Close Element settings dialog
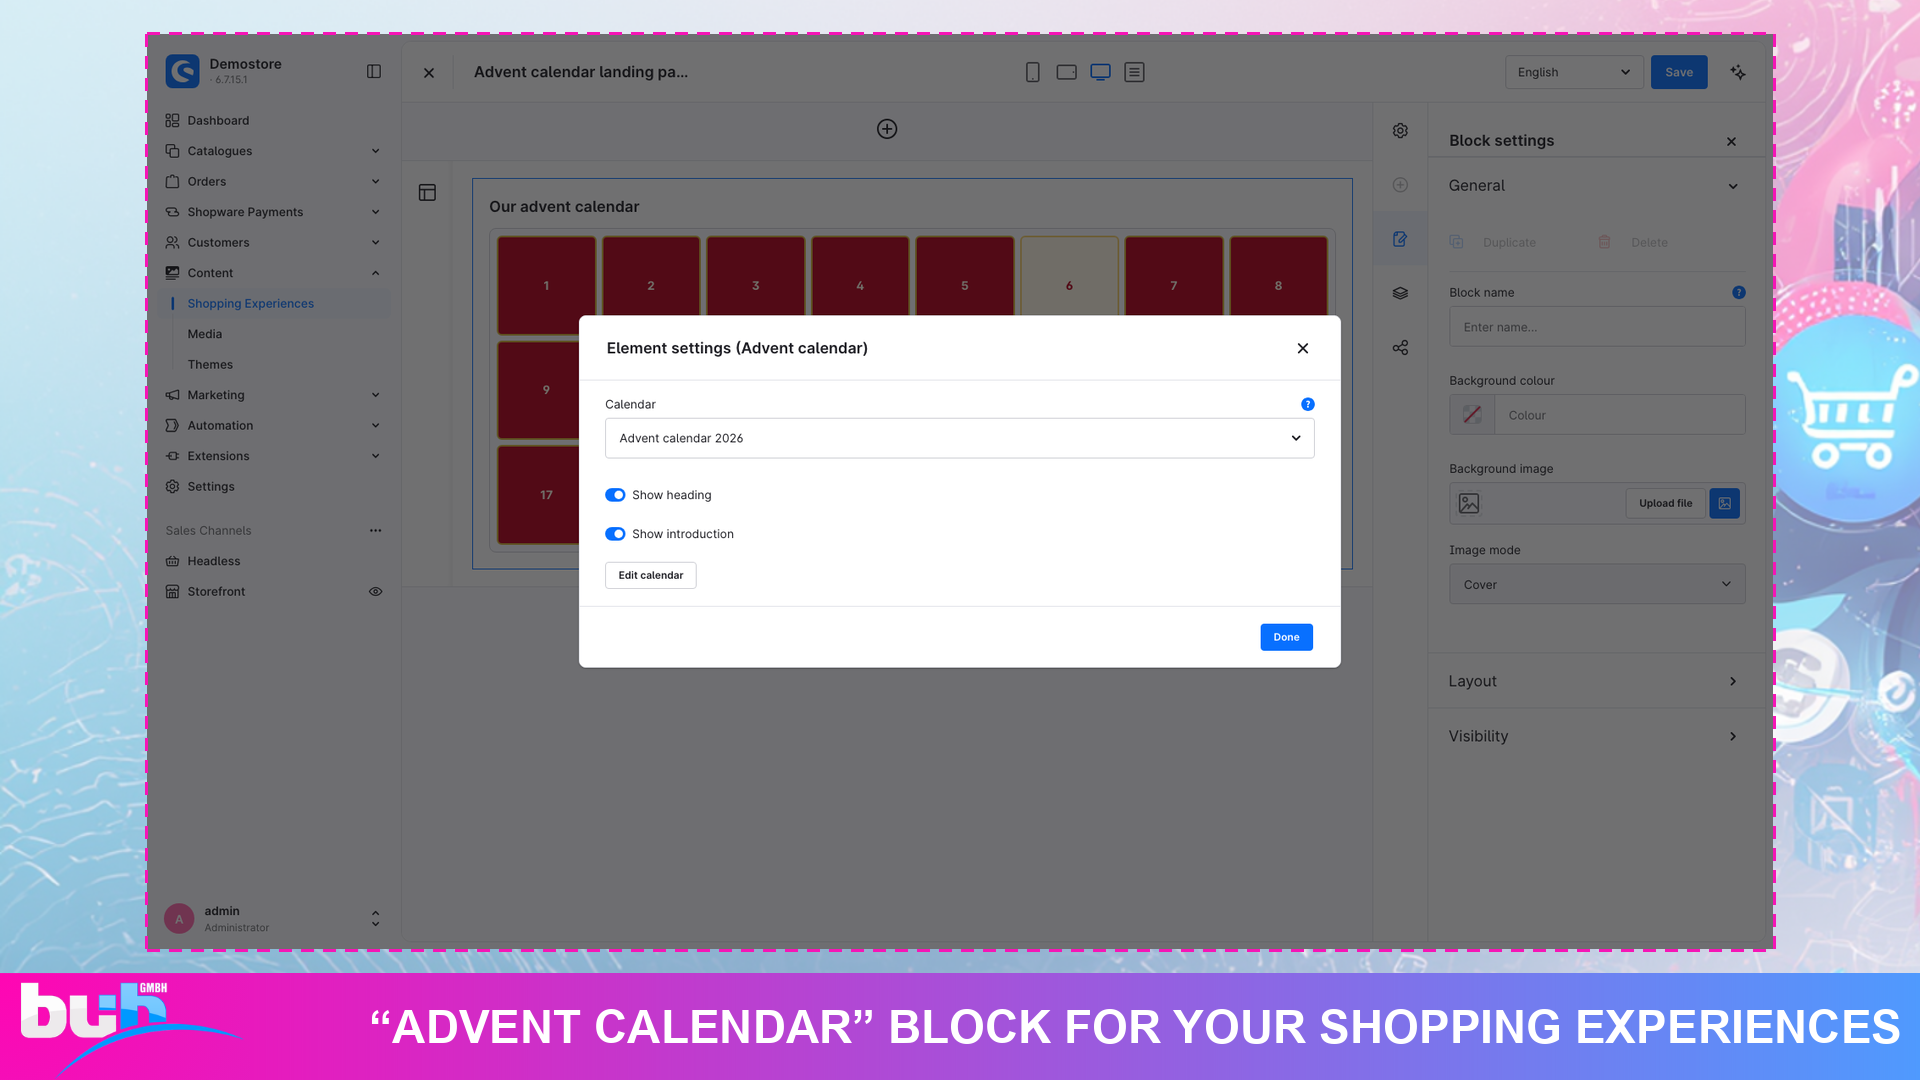The height and width of the screenshot is (1080, 1920). [1302, 348]
